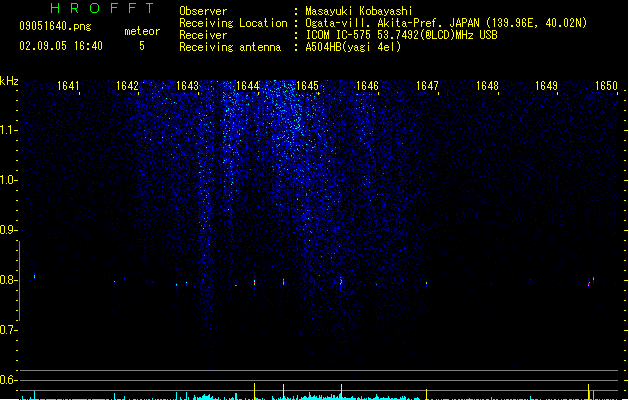Click the 1646 time axis label
This screenshot has height=400, width=629.
click(x=367, y=86)
